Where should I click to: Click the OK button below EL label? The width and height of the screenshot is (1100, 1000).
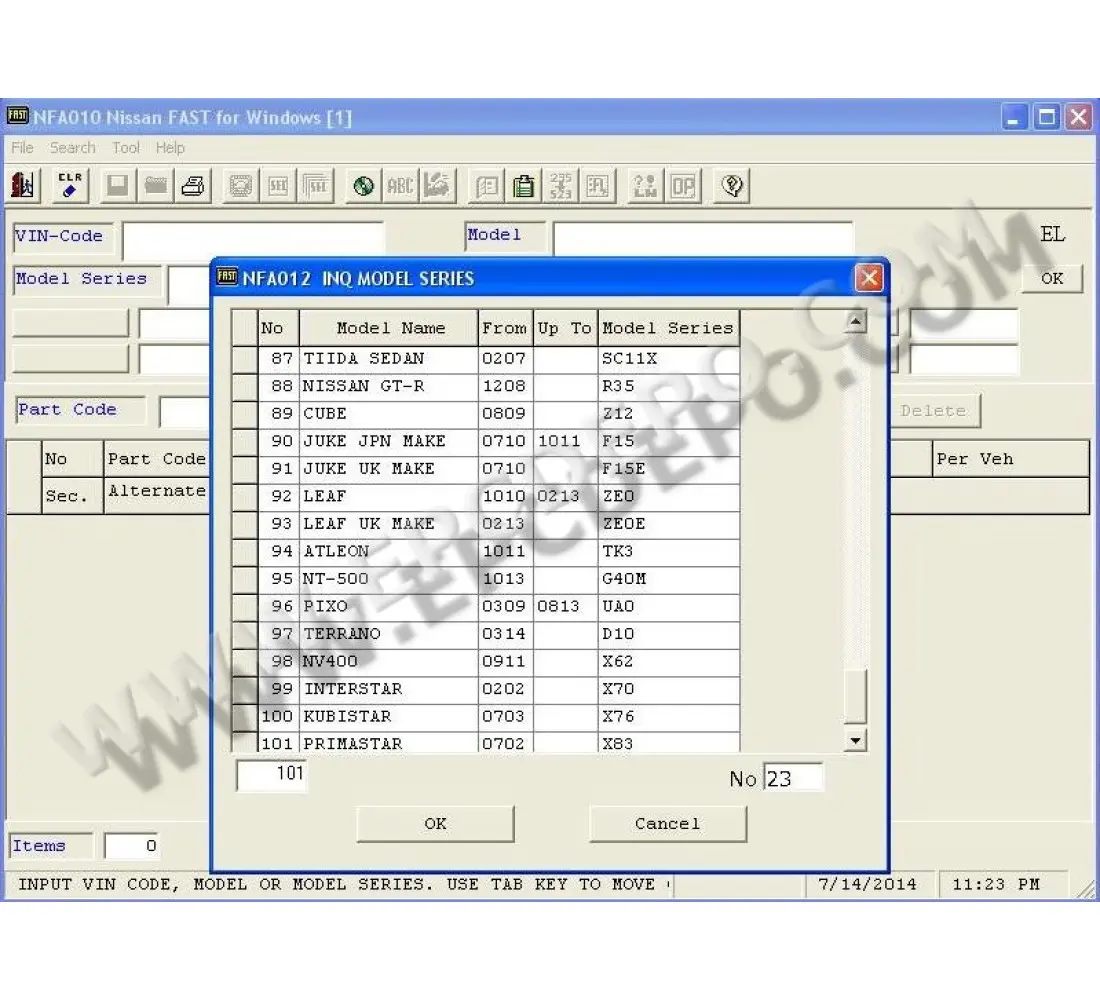(1052, 279)
